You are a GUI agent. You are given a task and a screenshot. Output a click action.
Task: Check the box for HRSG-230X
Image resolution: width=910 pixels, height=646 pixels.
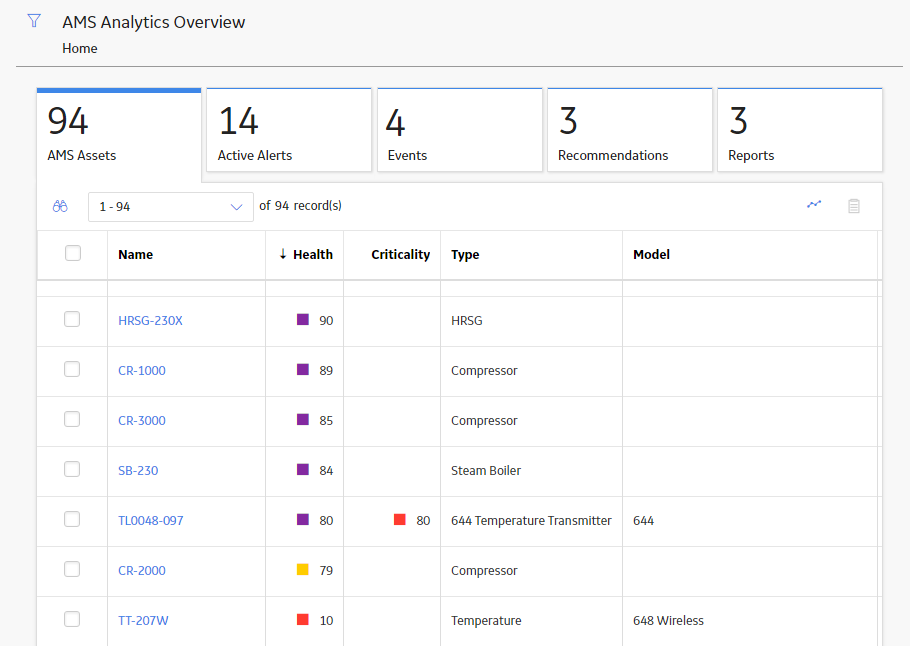click(72, 319)
